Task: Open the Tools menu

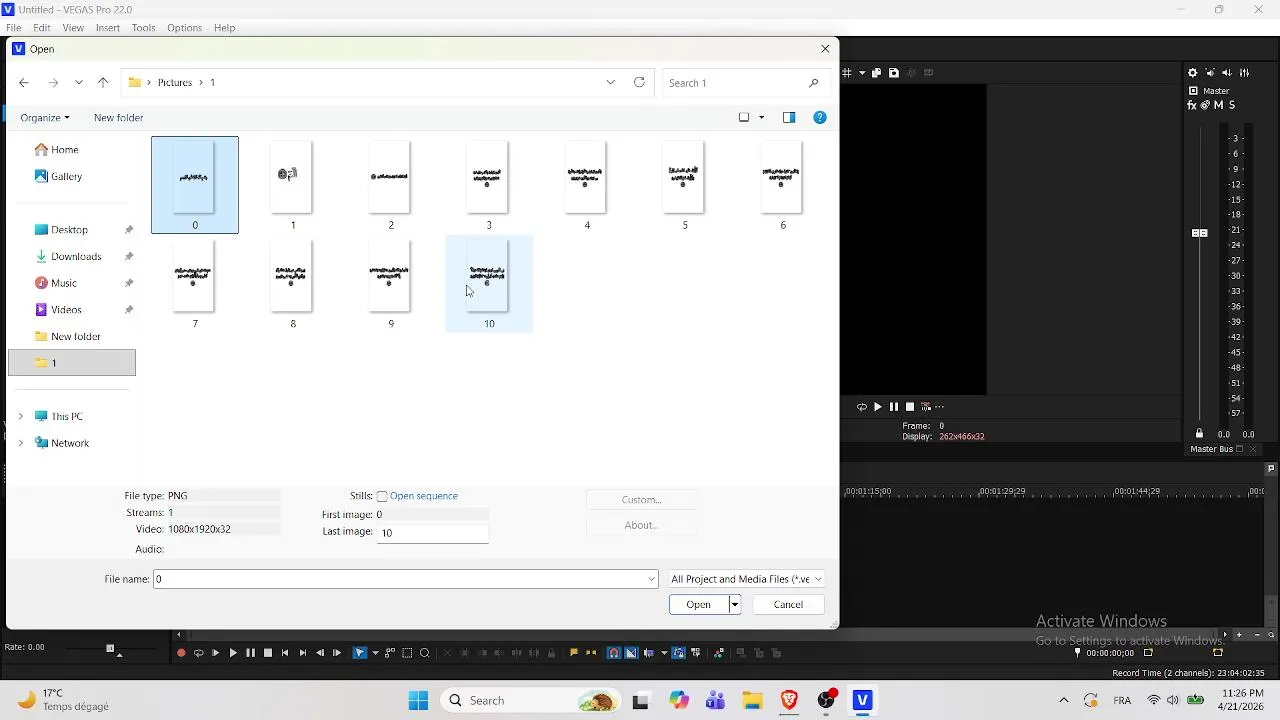Action: tap(144, 28)
